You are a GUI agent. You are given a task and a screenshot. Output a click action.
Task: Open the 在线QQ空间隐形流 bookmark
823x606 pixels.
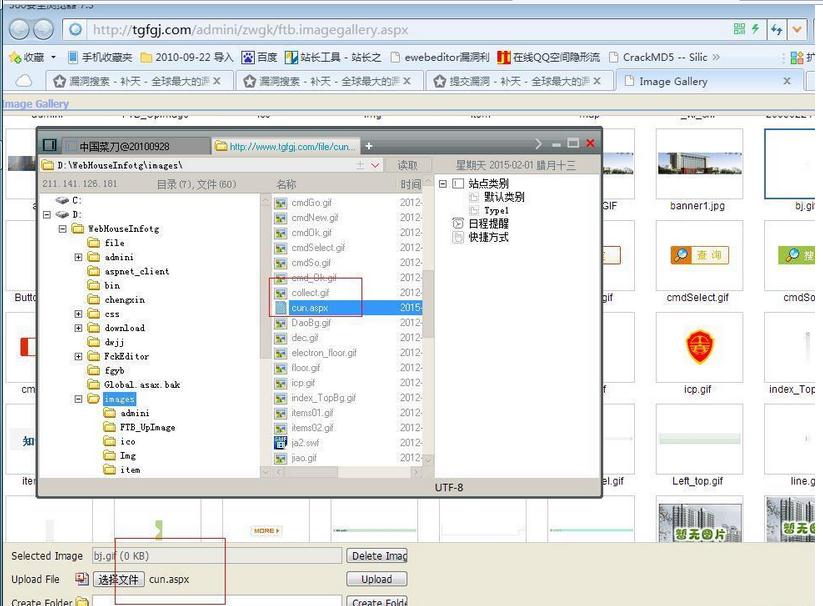pos(548,57)
